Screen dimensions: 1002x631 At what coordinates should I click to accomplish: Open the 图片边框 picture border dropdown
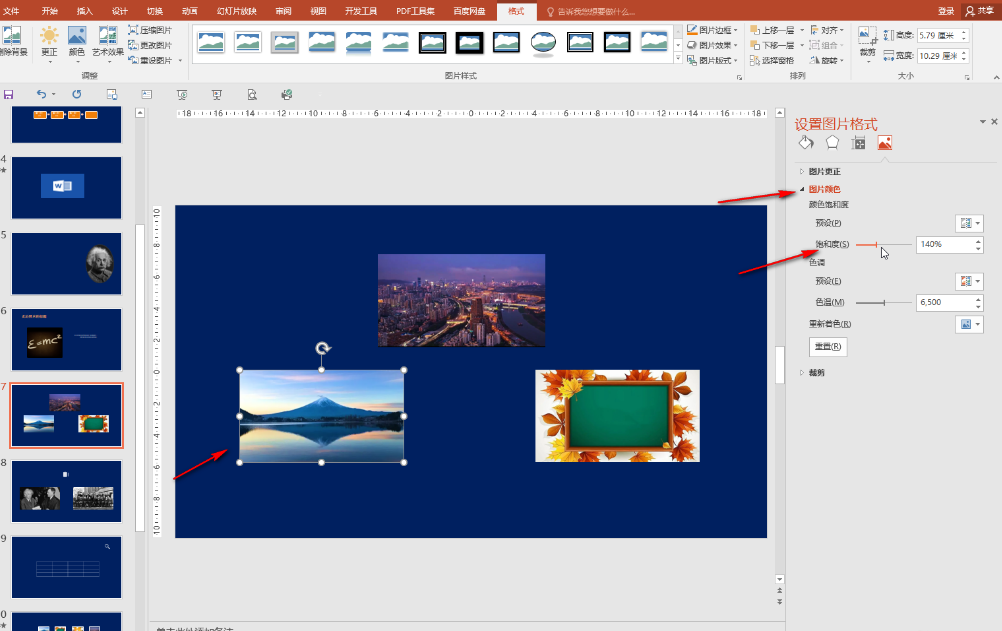[x=716, y=30]
